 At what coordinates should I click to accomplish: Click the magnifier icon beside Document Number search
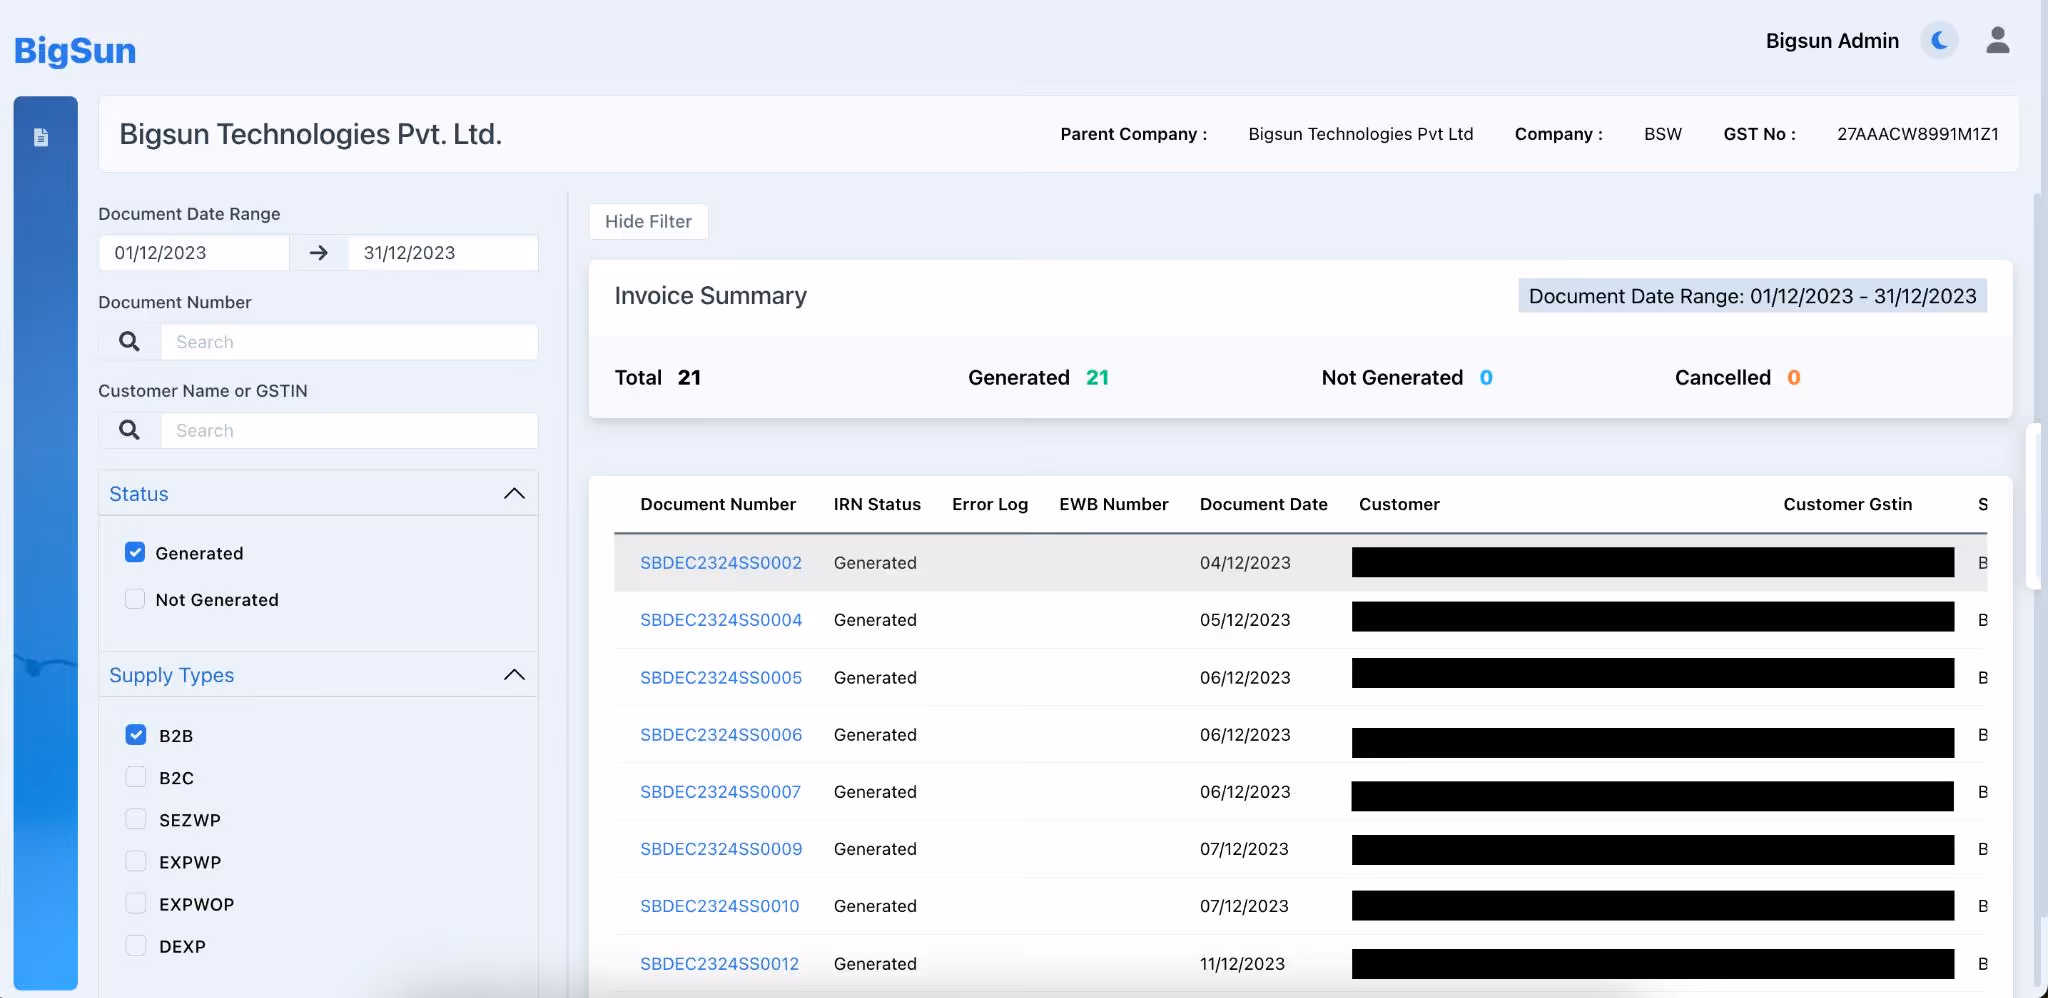click(129, 342)
